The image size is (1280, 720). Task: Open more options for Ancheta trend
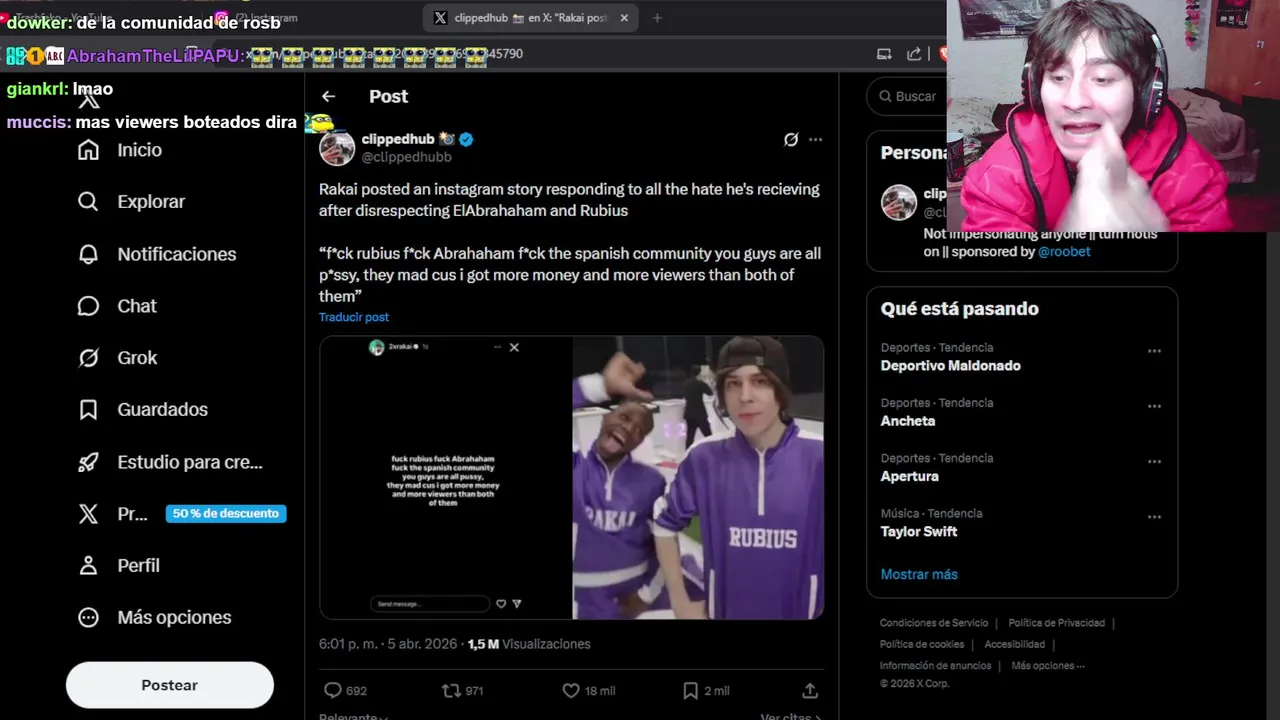coord(1154,406)
